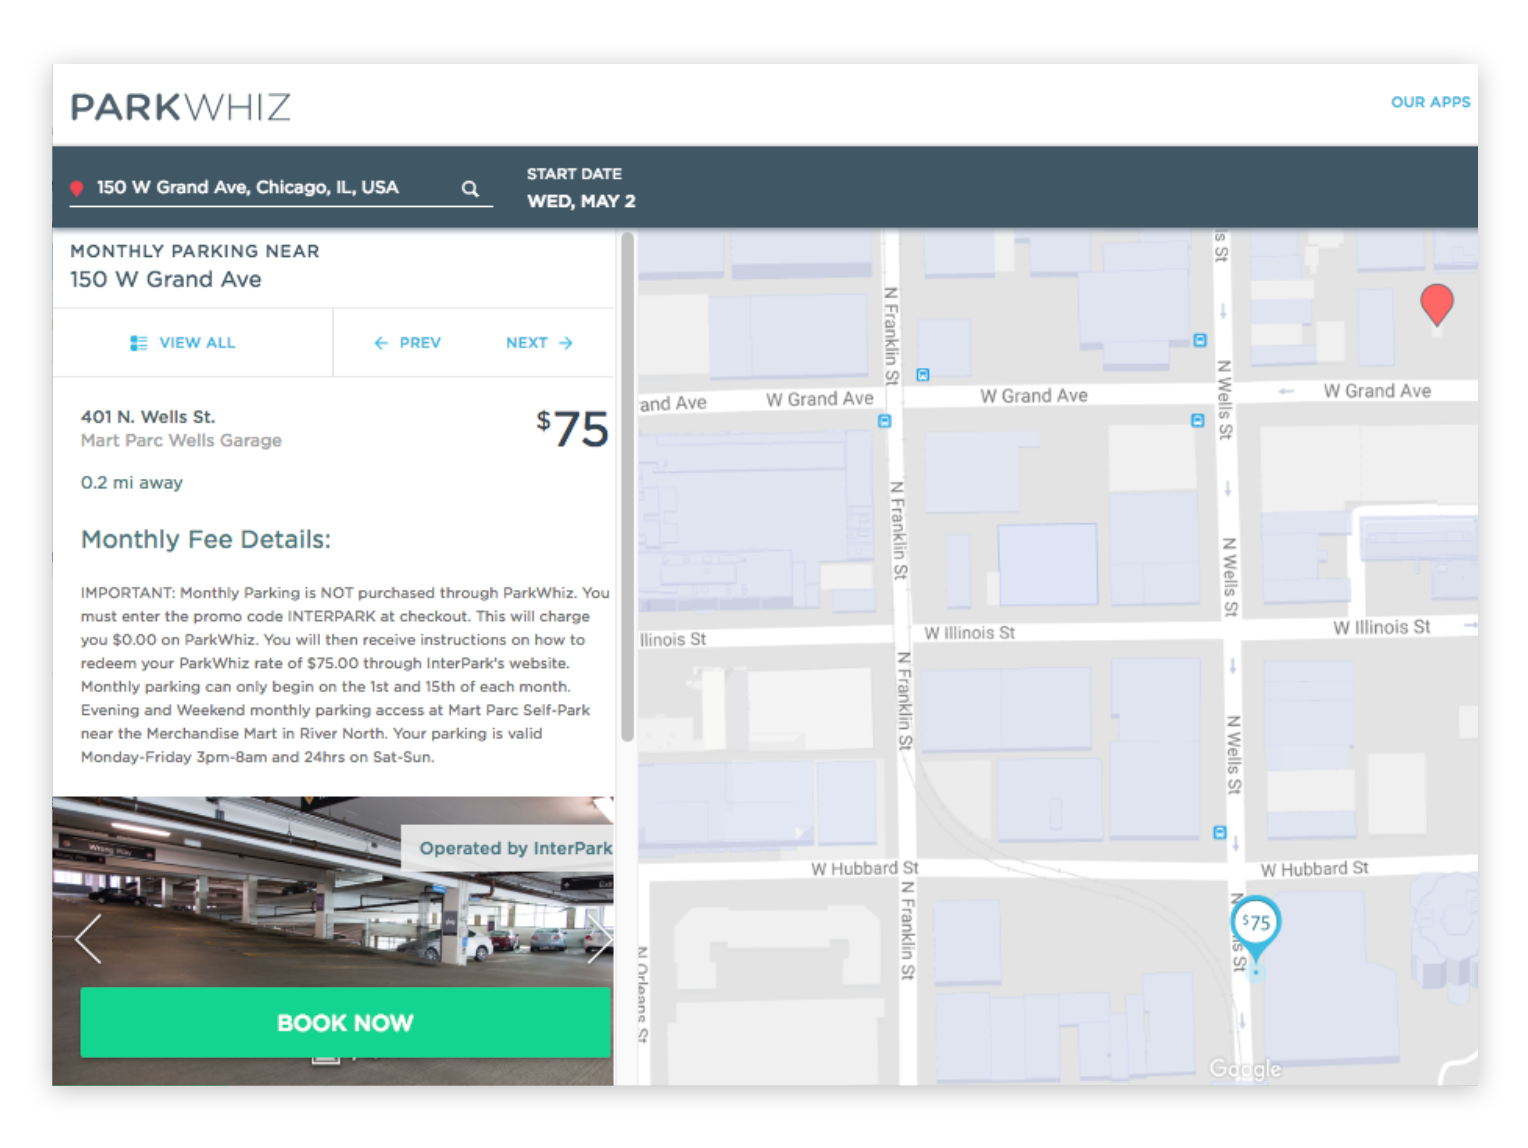Image resolution: width=1528 pixels, height=1148 pixels.
Task: Show the next garage photo with the right chevron
Action: click(599, 938)
